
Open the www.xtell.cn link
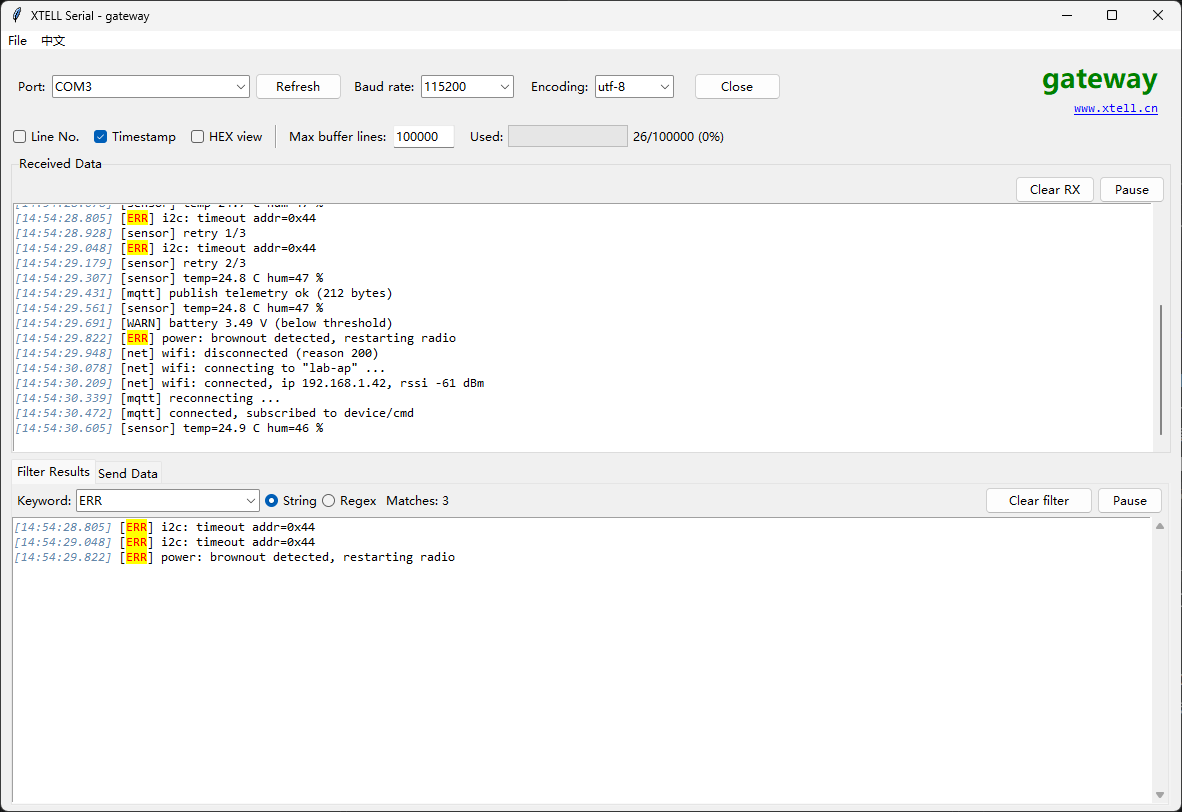click(x=1115, y=109)
